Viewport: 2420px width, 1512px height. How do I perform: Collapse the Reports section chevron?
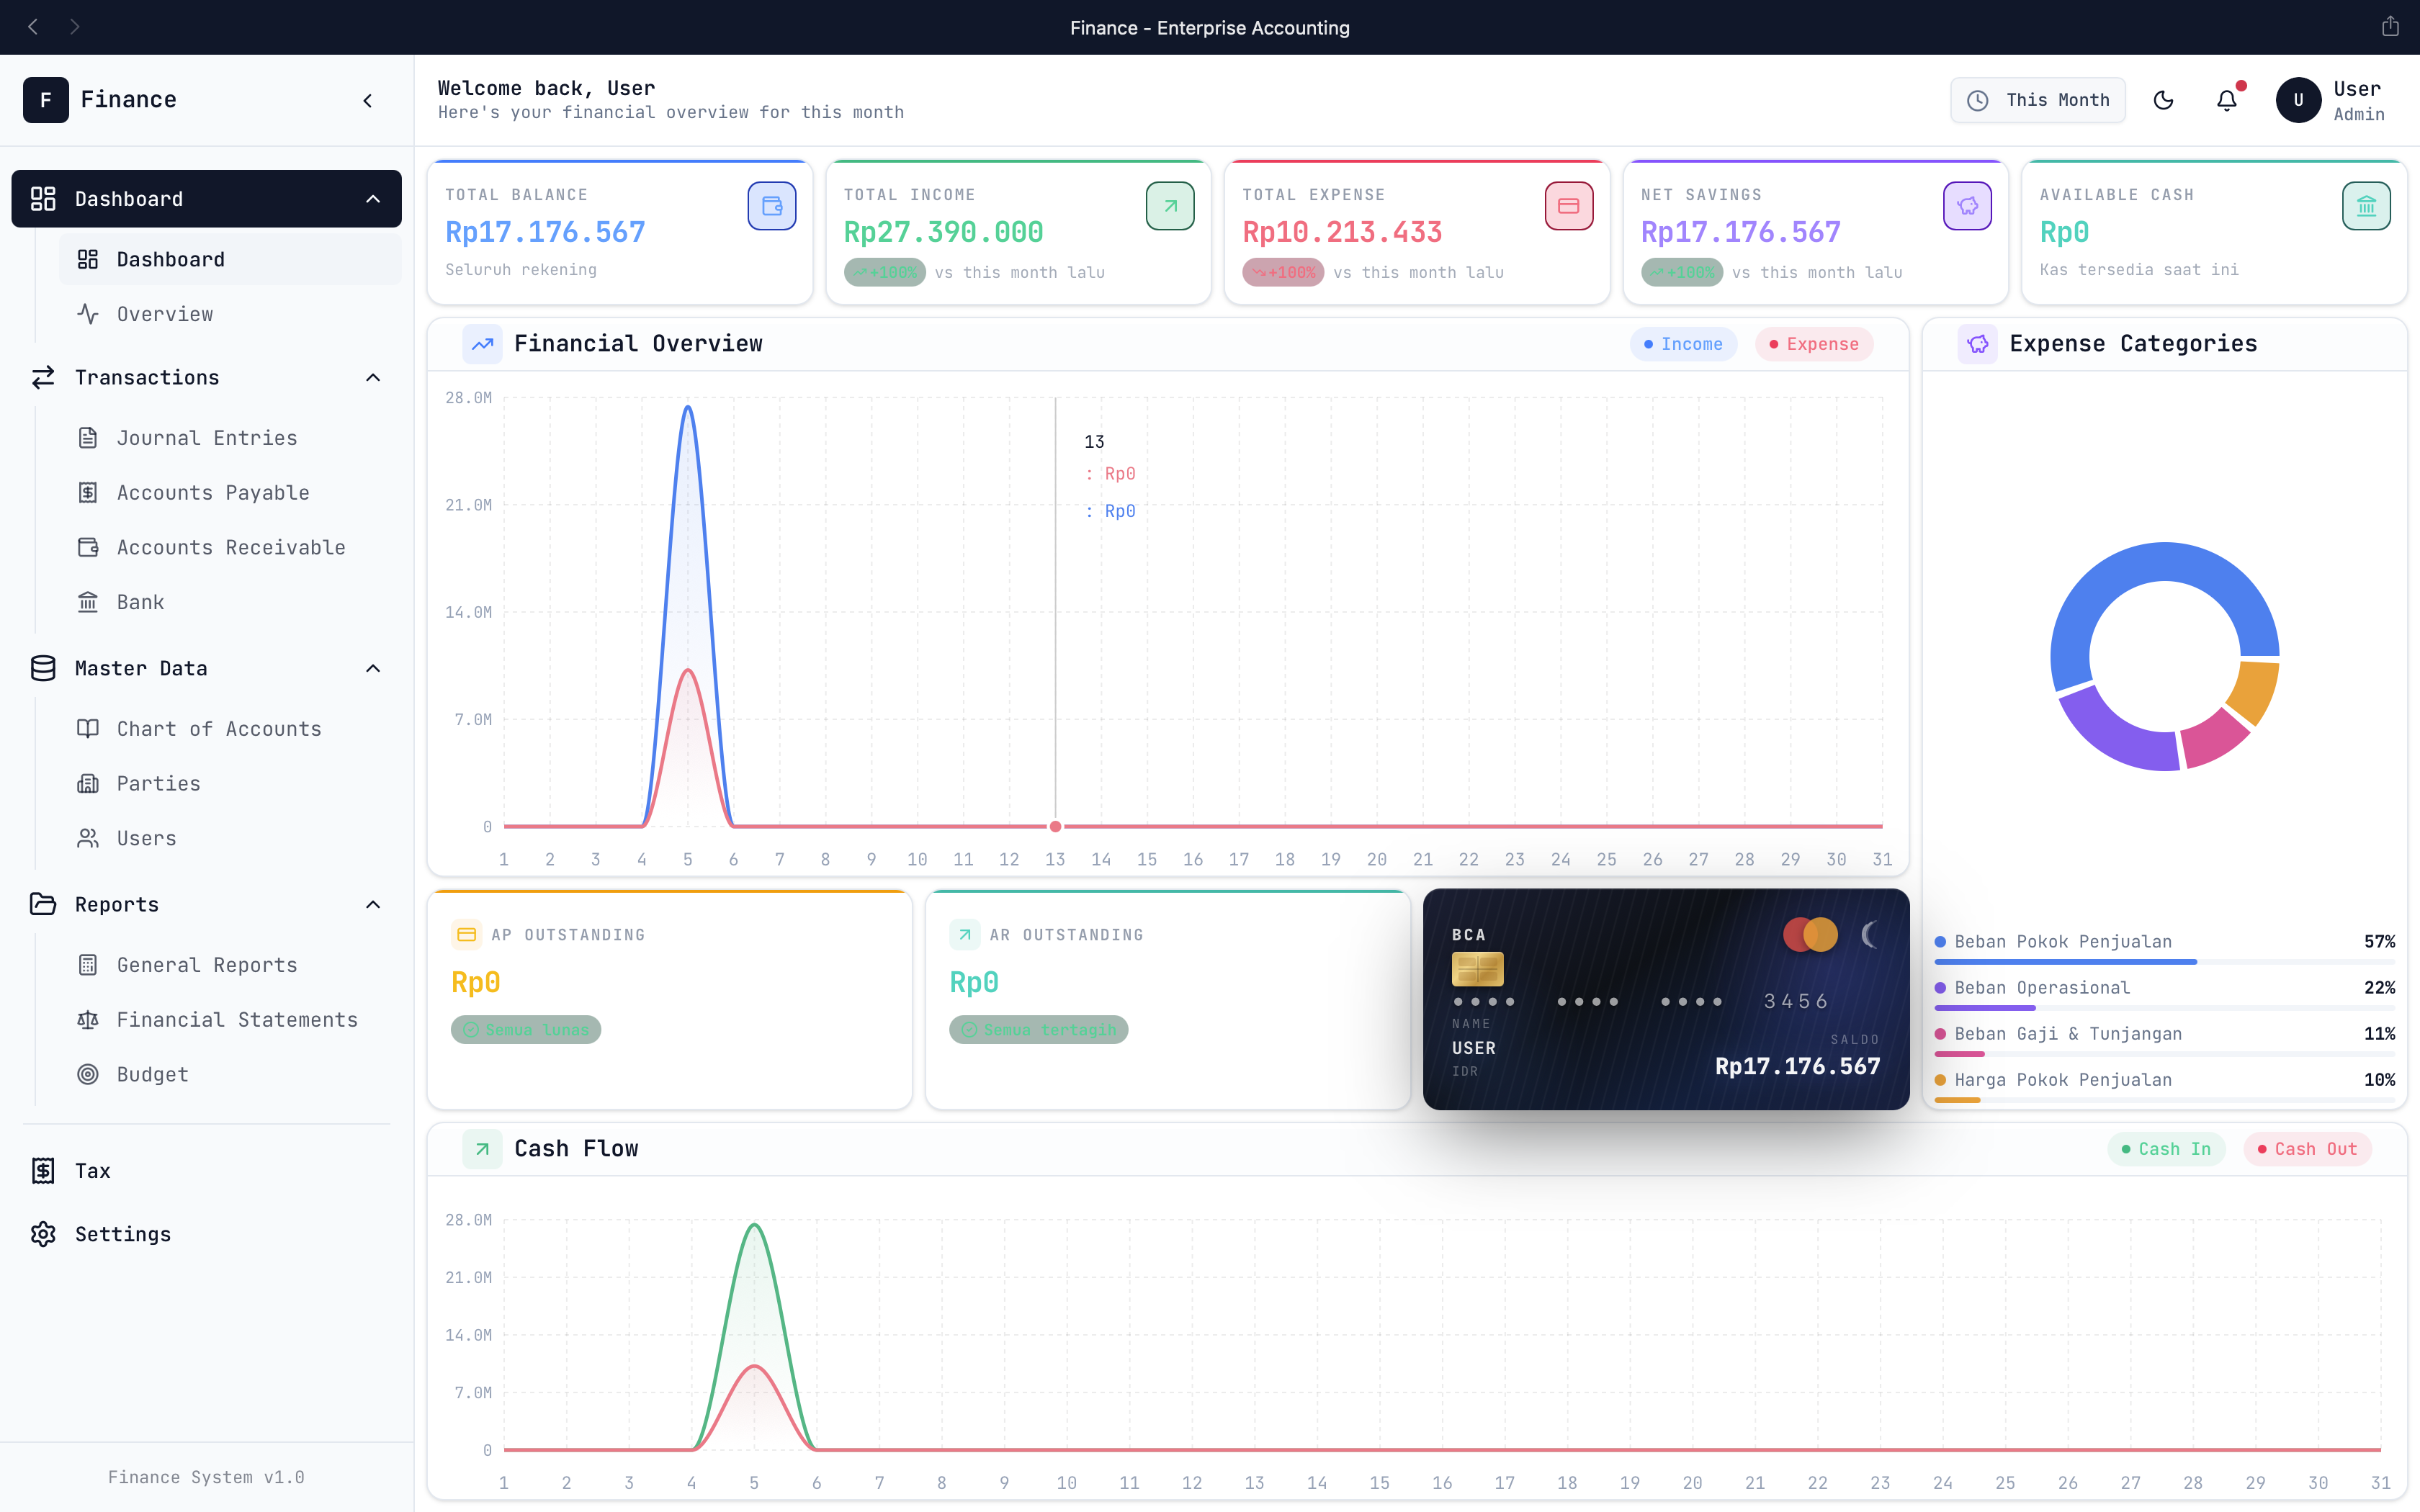(x=373, y=904)
